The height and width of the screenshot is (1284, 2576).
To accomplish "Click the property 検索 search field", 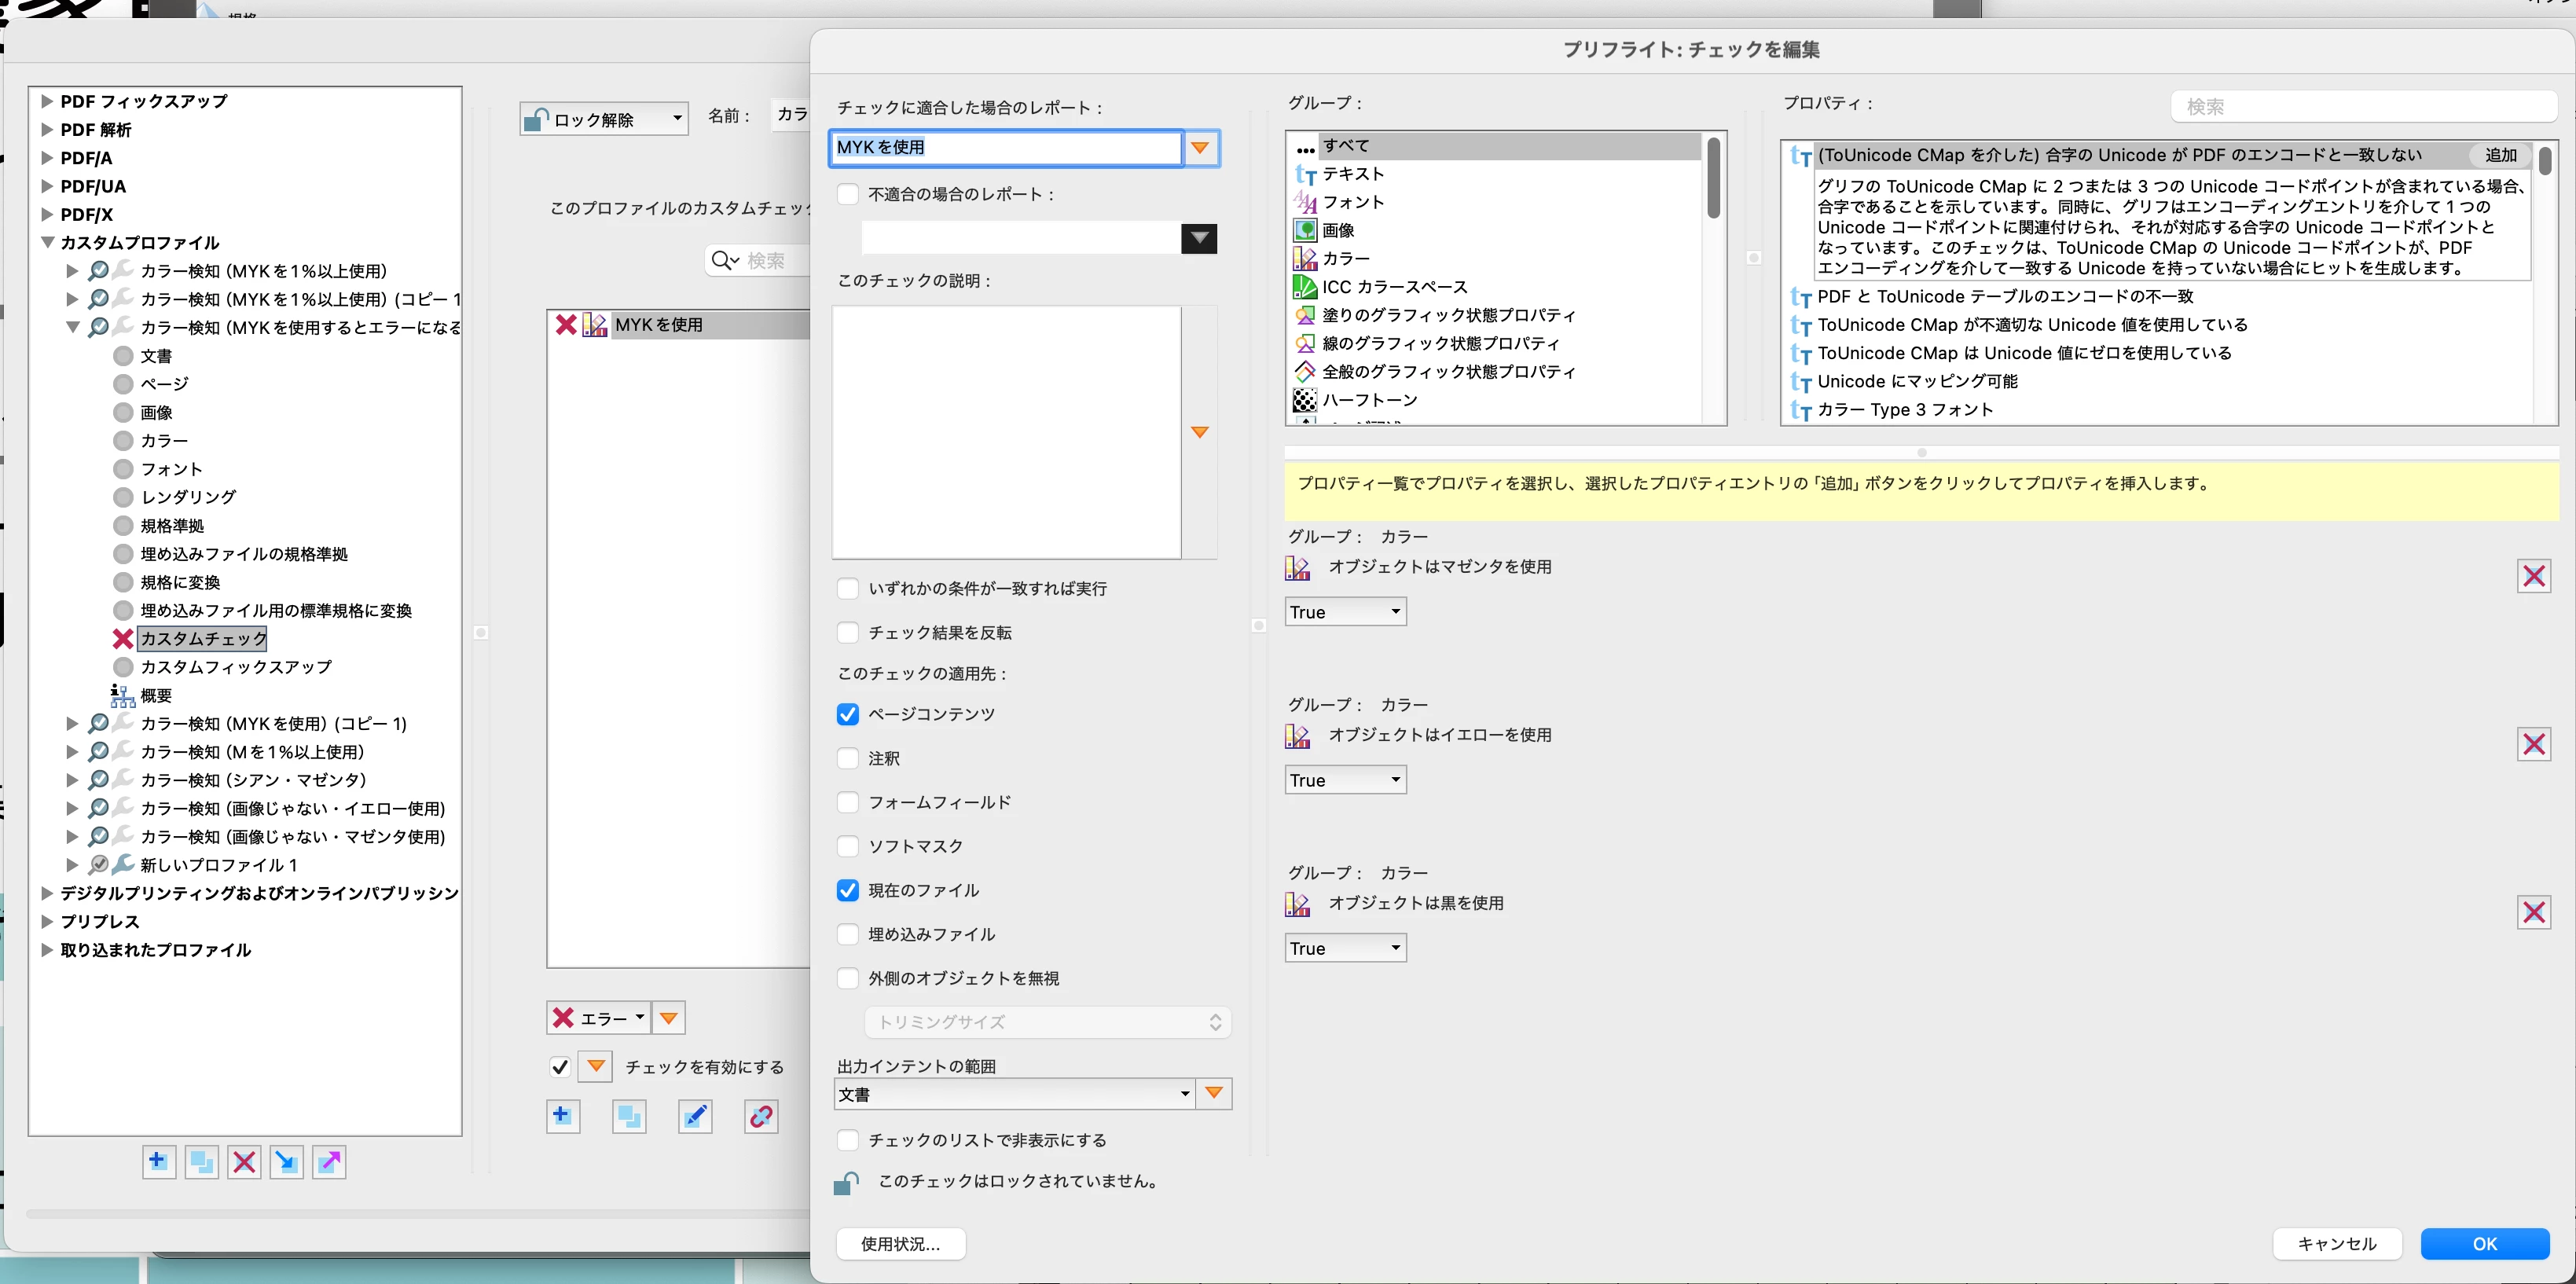I will click(x=2363, y=106).
